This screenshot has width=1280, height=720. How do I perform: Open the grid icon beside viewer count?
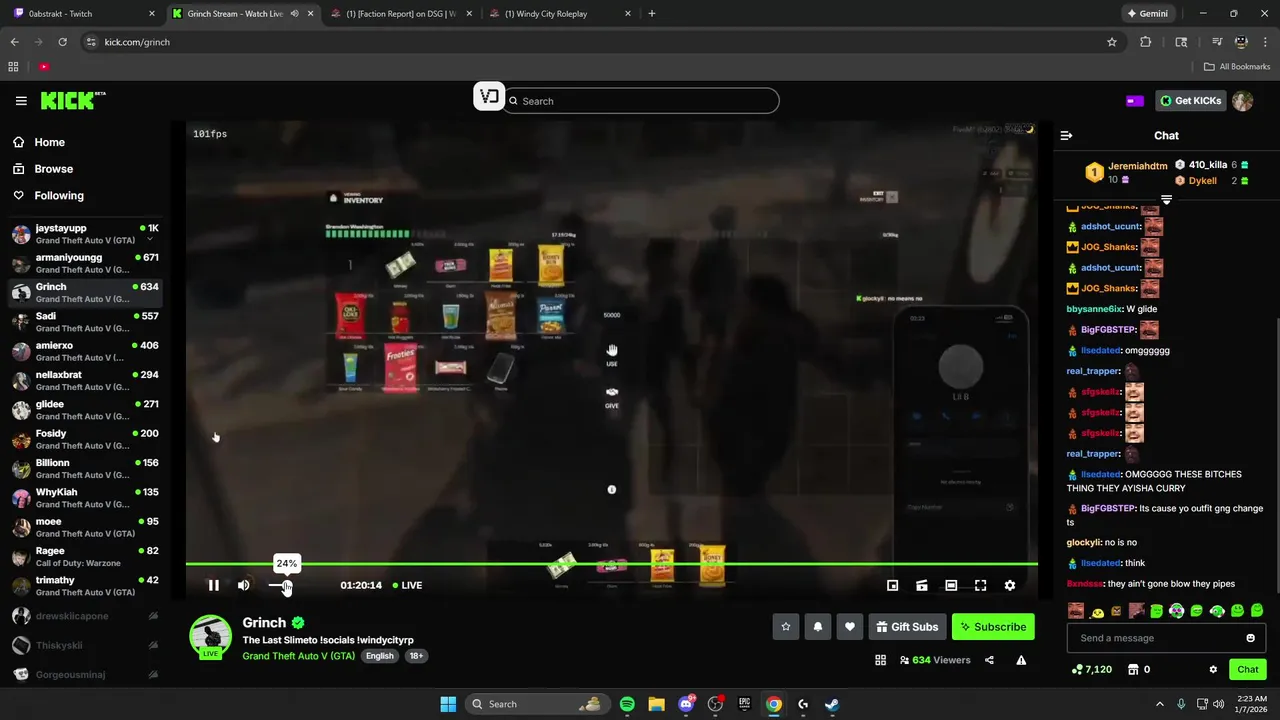point(880,660)
